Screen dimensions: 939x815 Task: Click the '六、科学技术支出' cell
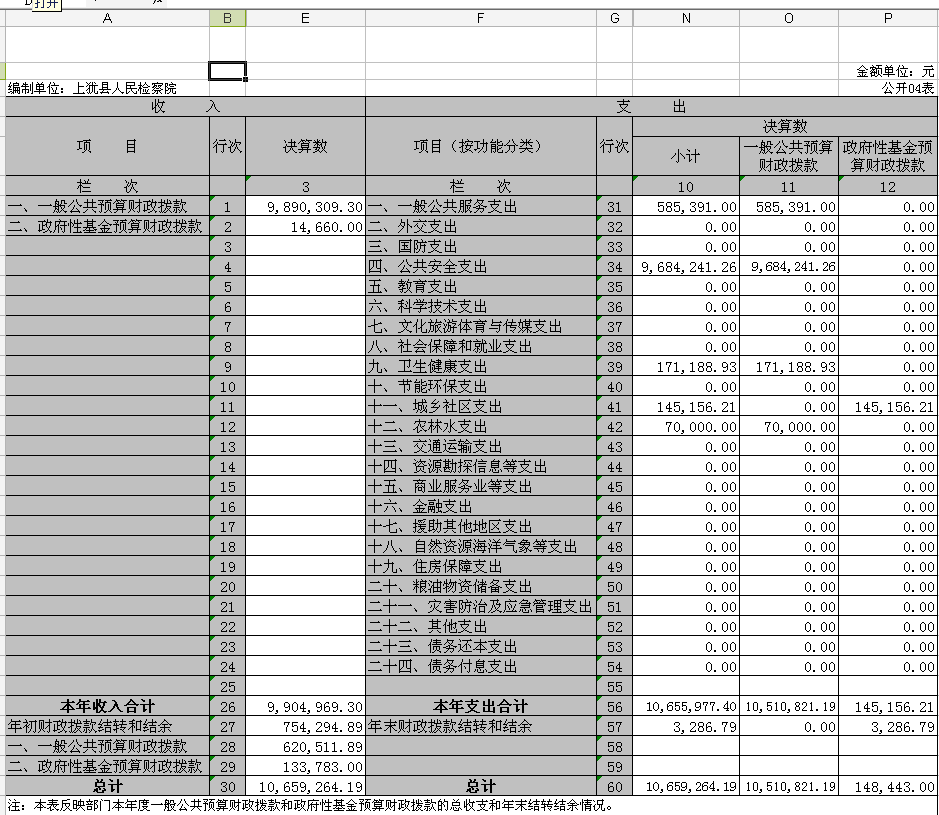point(481,307)
